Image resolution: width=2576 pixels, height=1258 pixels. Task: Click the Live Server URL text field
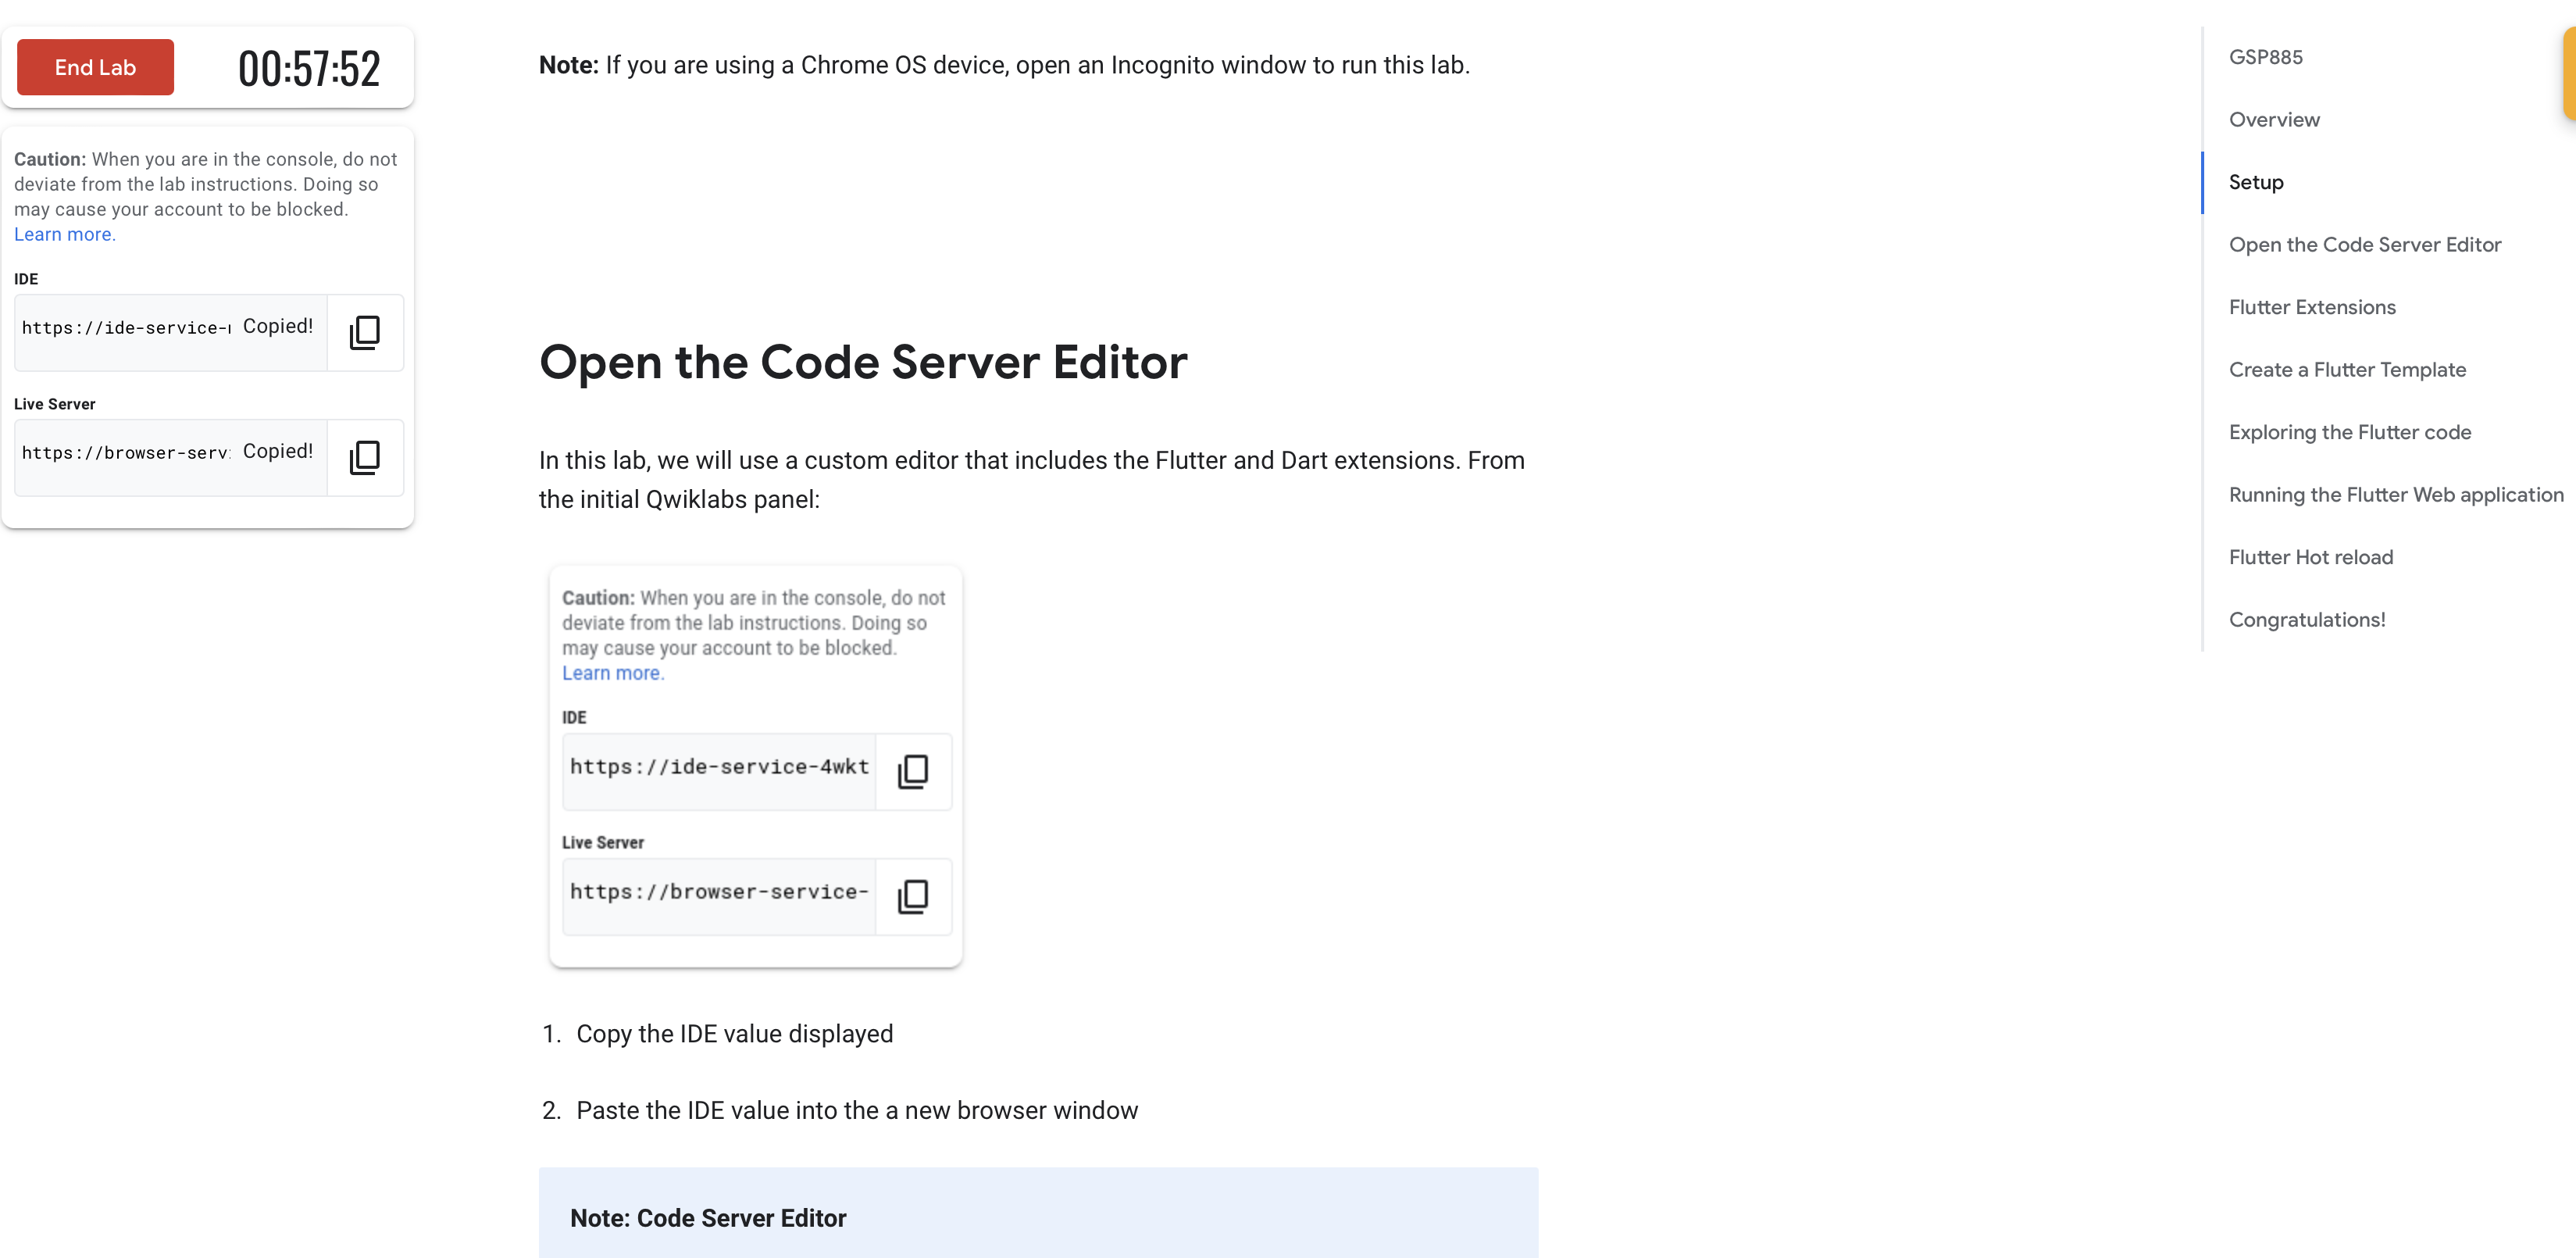click(x=125, y=453)
